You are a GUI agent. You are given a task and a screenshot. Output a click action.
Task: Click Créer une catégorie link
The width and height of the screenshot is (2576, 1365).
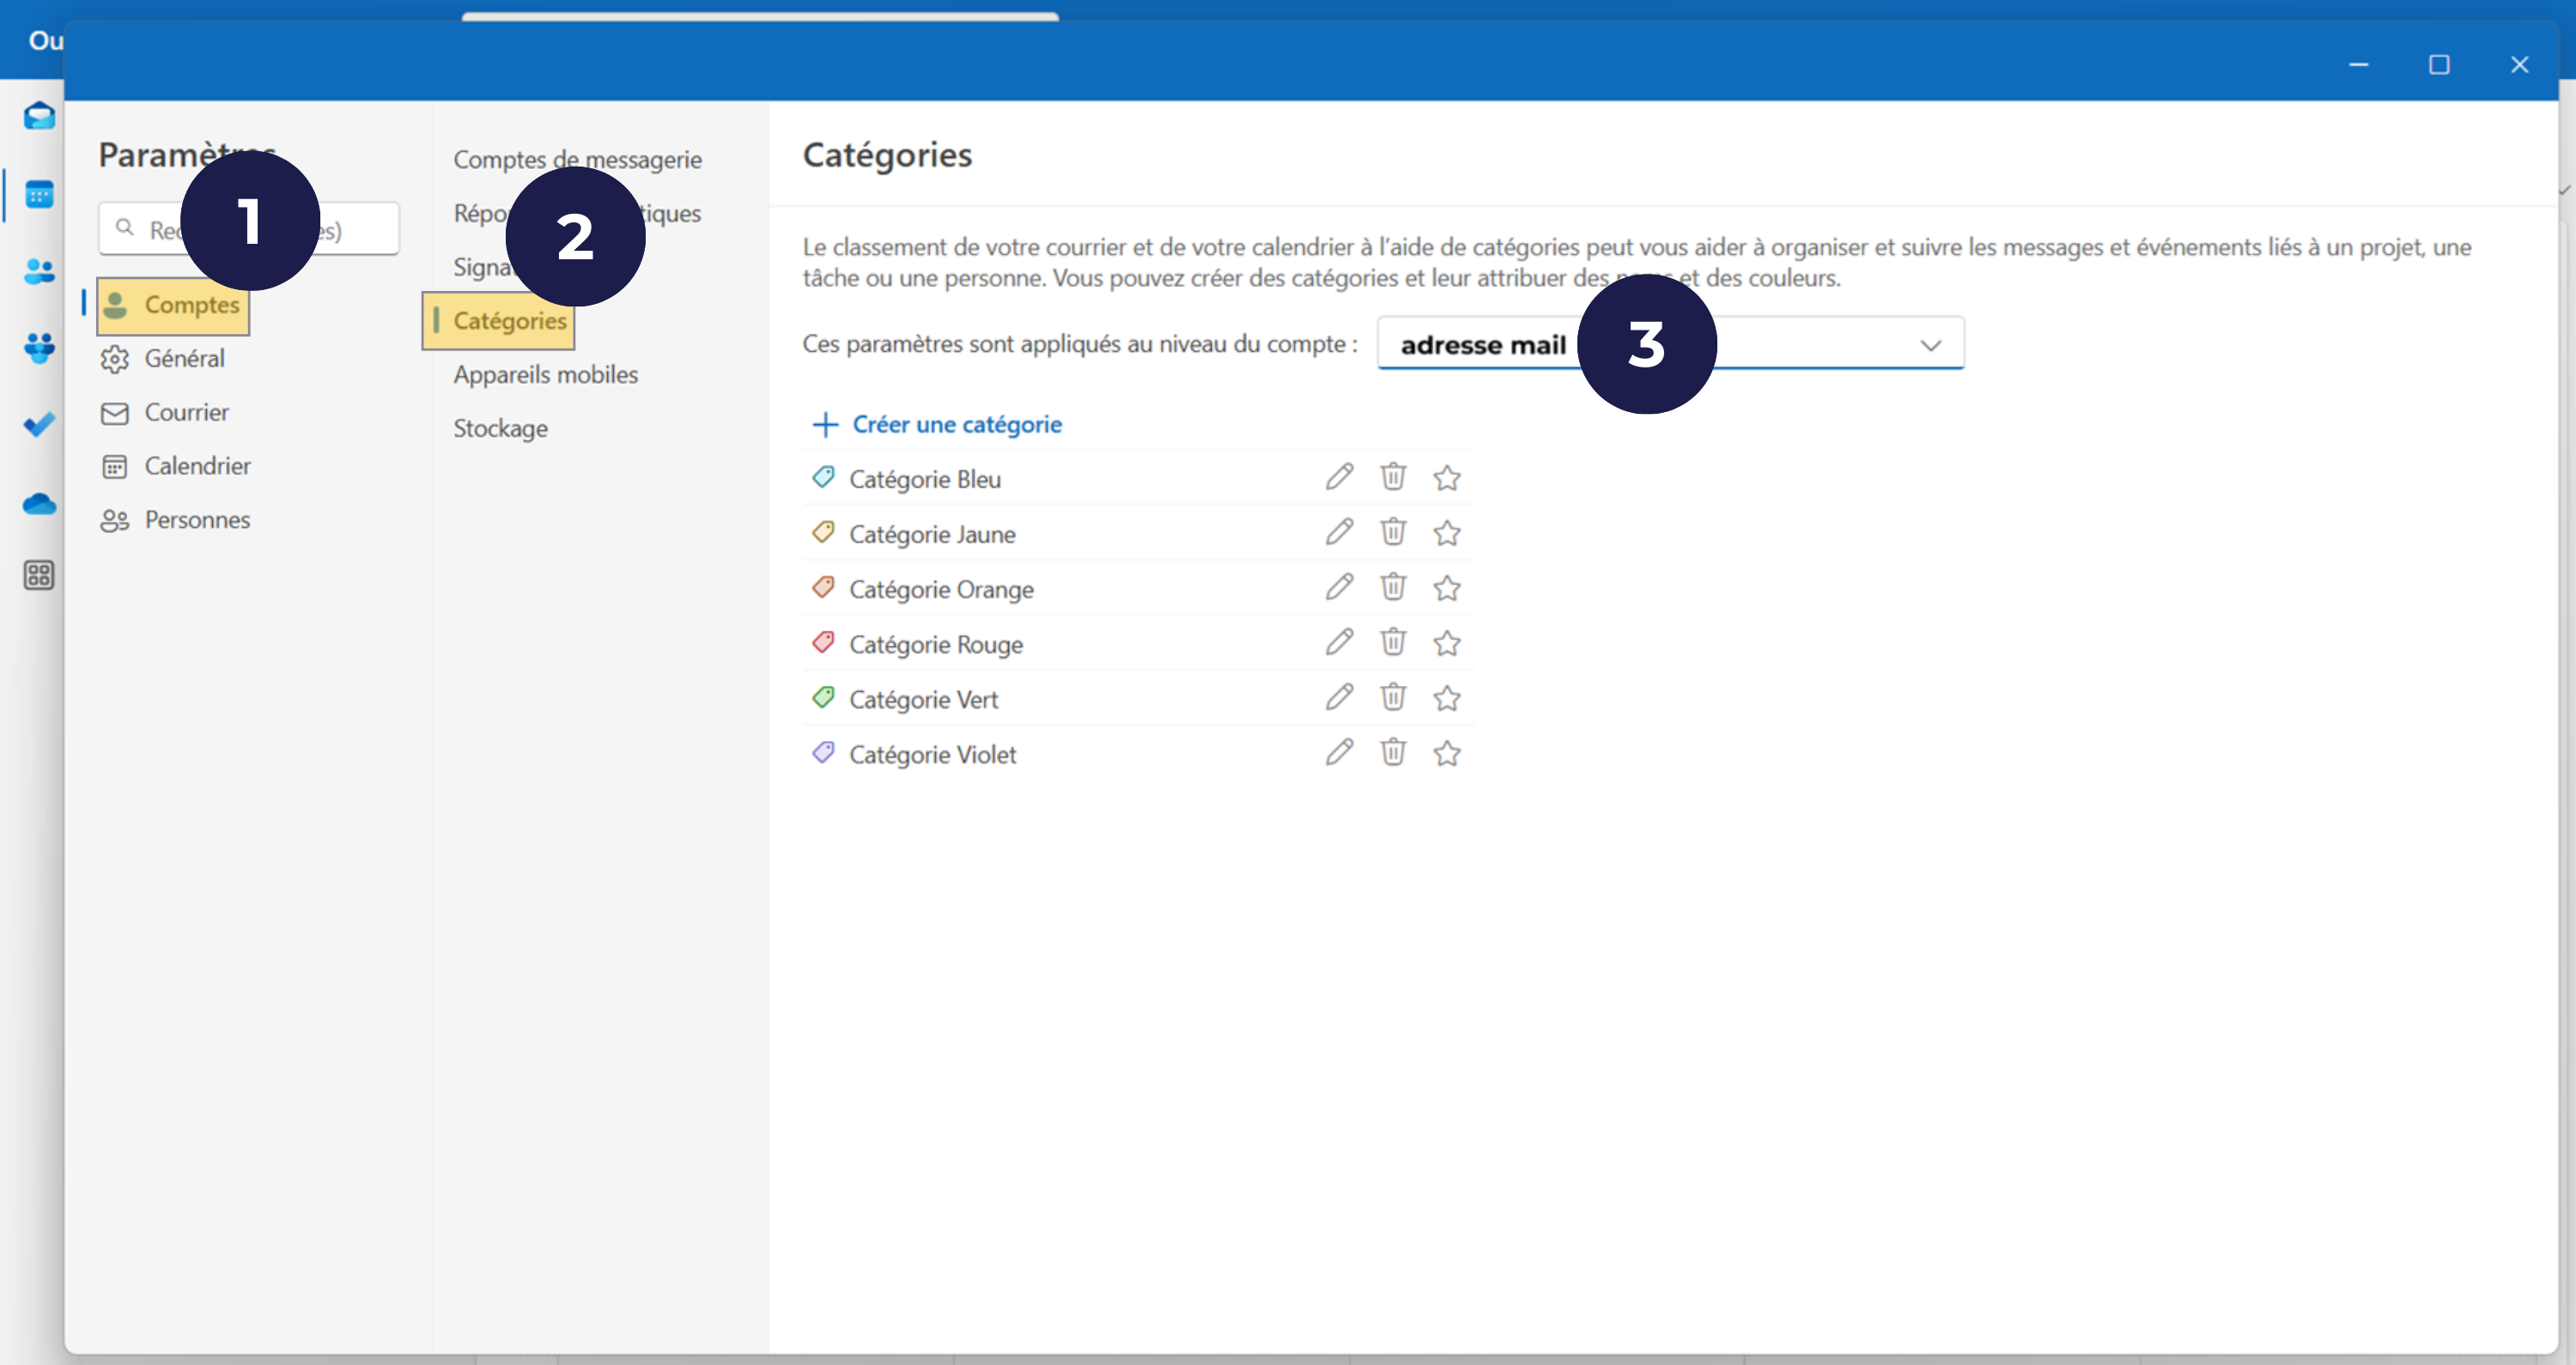click(956, 425)
